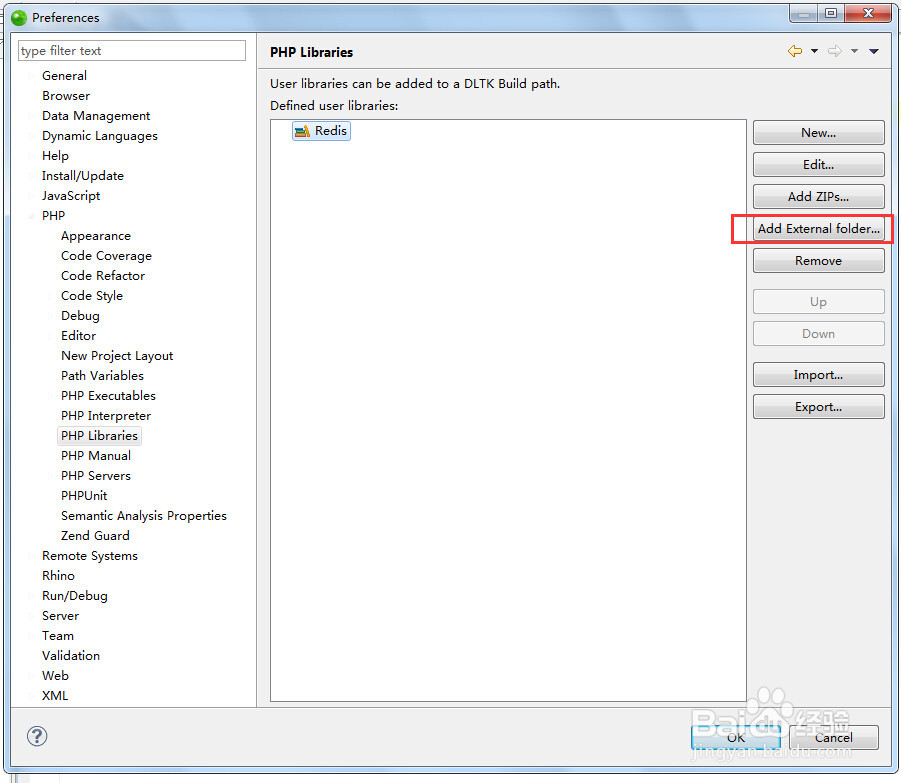The height and width of the screenshot is (783, 901).
Task: Open Code Coverage preferences
Action: point(106,256)
